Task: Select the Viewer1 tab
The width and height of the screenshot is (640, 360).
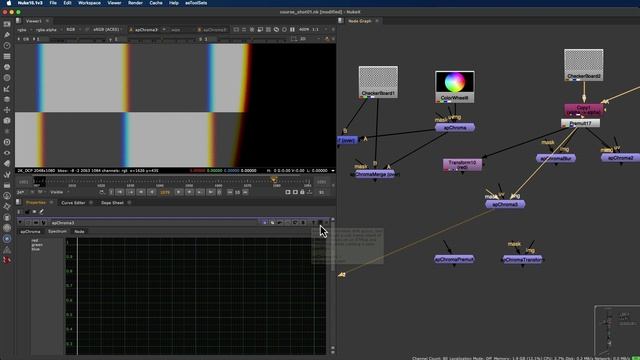Action: (x=33, y=21)
